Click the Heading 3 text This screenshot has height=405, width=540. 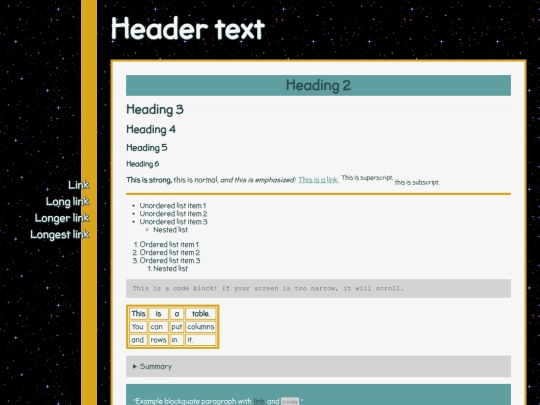pos(155,110)
